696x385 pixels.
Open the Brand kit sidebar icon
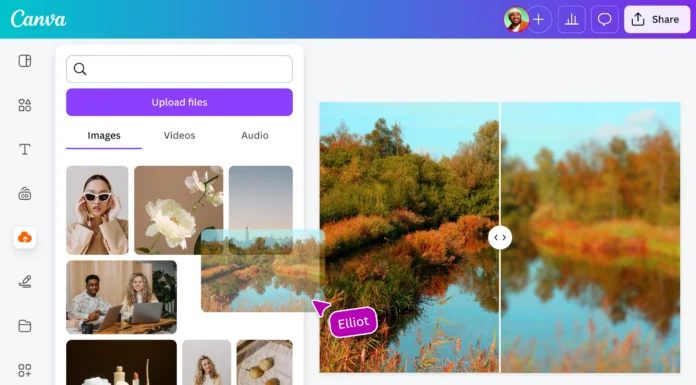pos(25,194)
